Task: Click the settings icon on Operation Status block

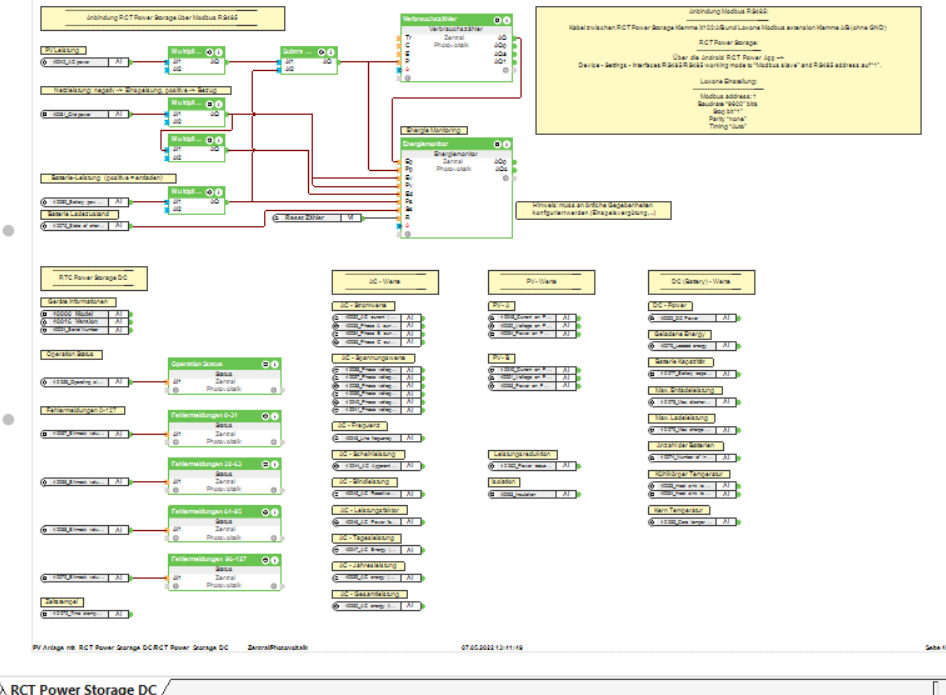Action: (265, 364)
